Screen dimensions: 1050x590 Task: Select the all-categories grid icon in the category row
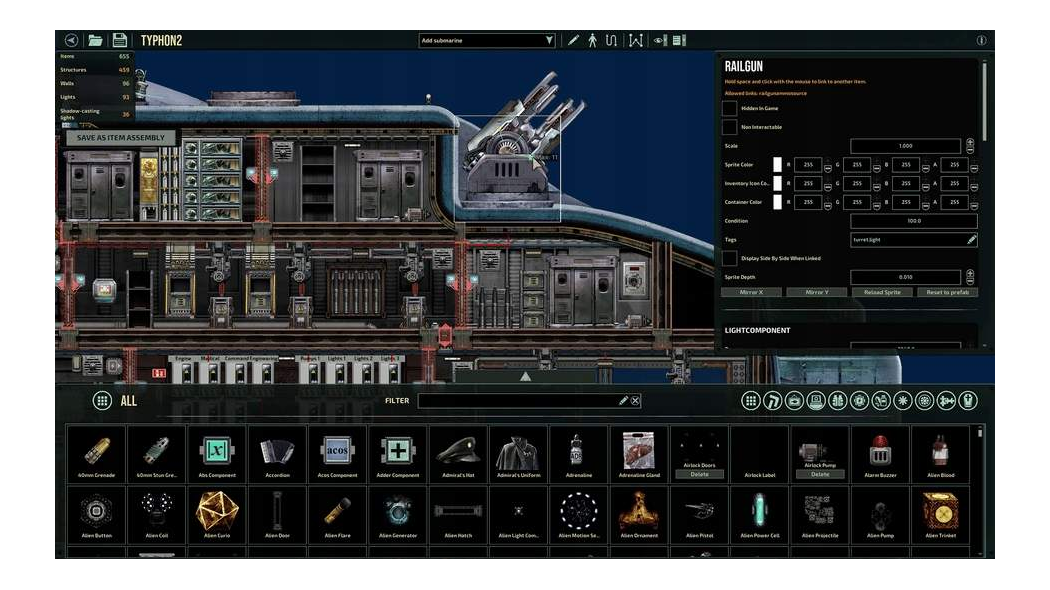coord(751,400)
